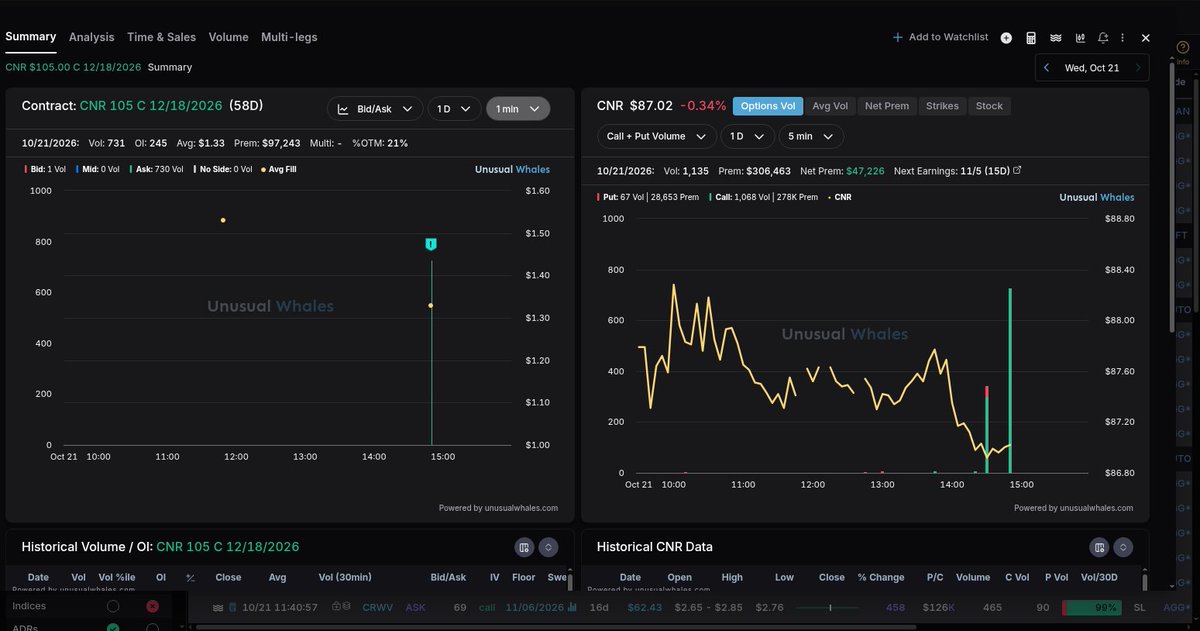Click the line chart icon in the Bid/Ask selector
Screen dimensions: 1200x631
pyautogui.click(x=343, y=109)
